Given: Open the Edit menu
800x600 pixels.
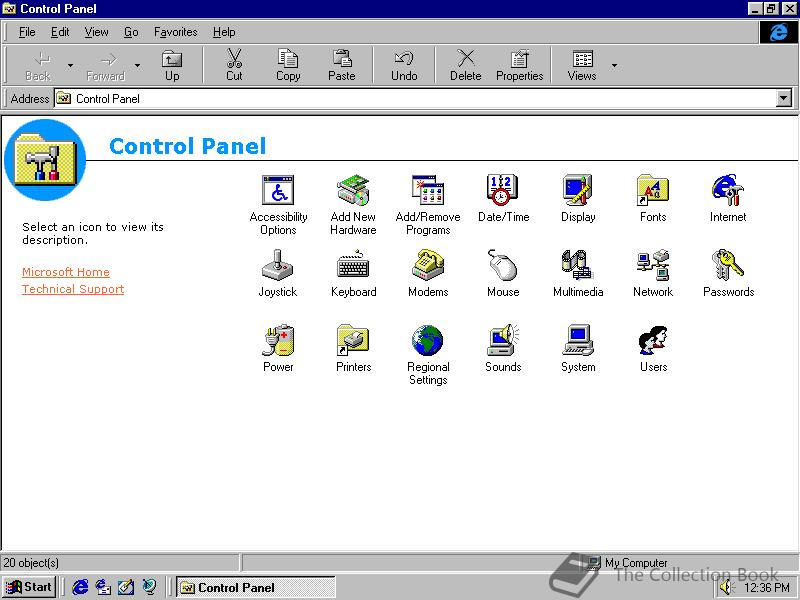Looking at the screenshot, I should 60,32.
